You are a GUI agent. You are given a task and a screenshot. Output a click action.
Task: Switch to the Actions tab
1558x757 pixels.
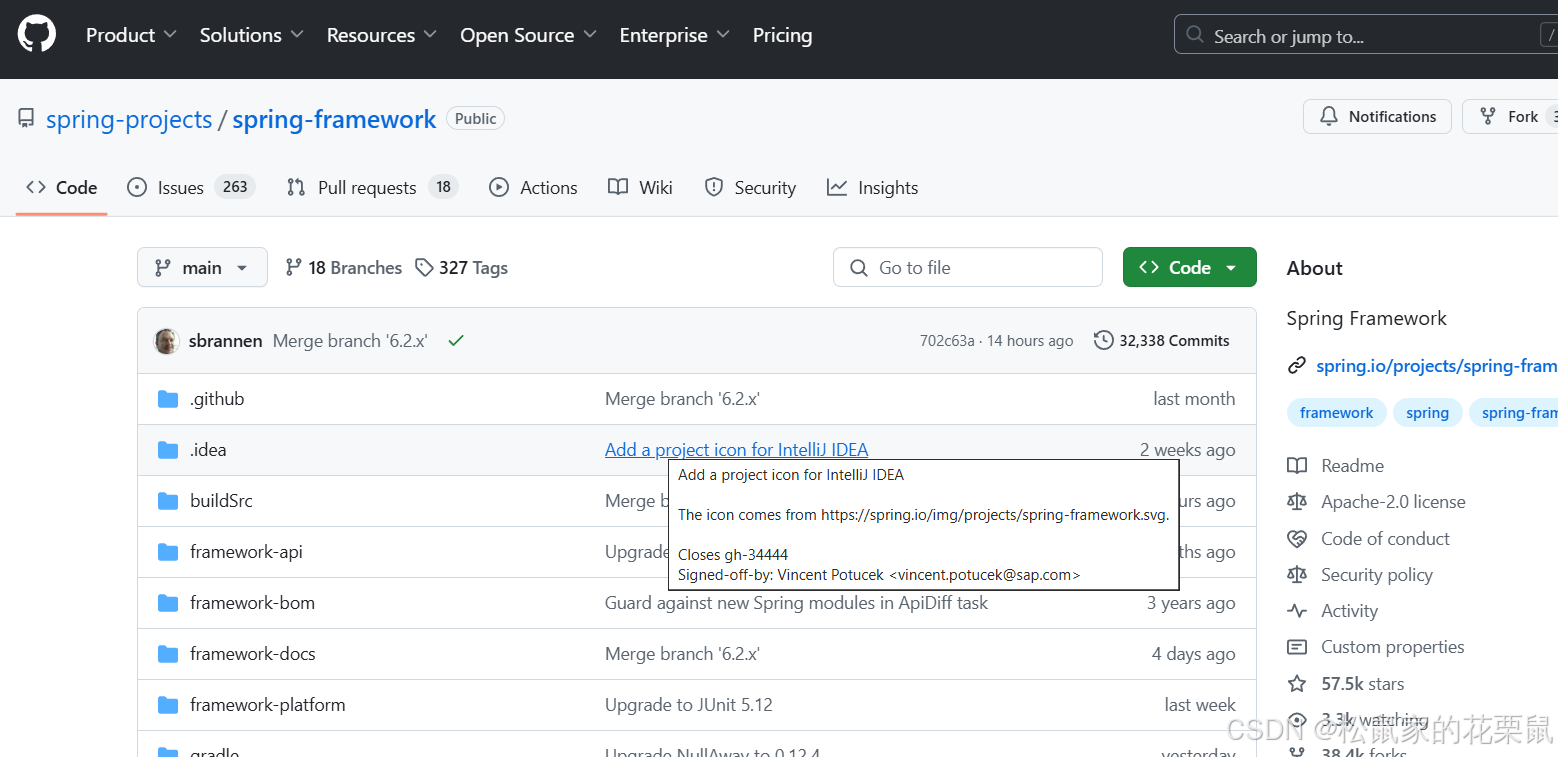[533, 188]
